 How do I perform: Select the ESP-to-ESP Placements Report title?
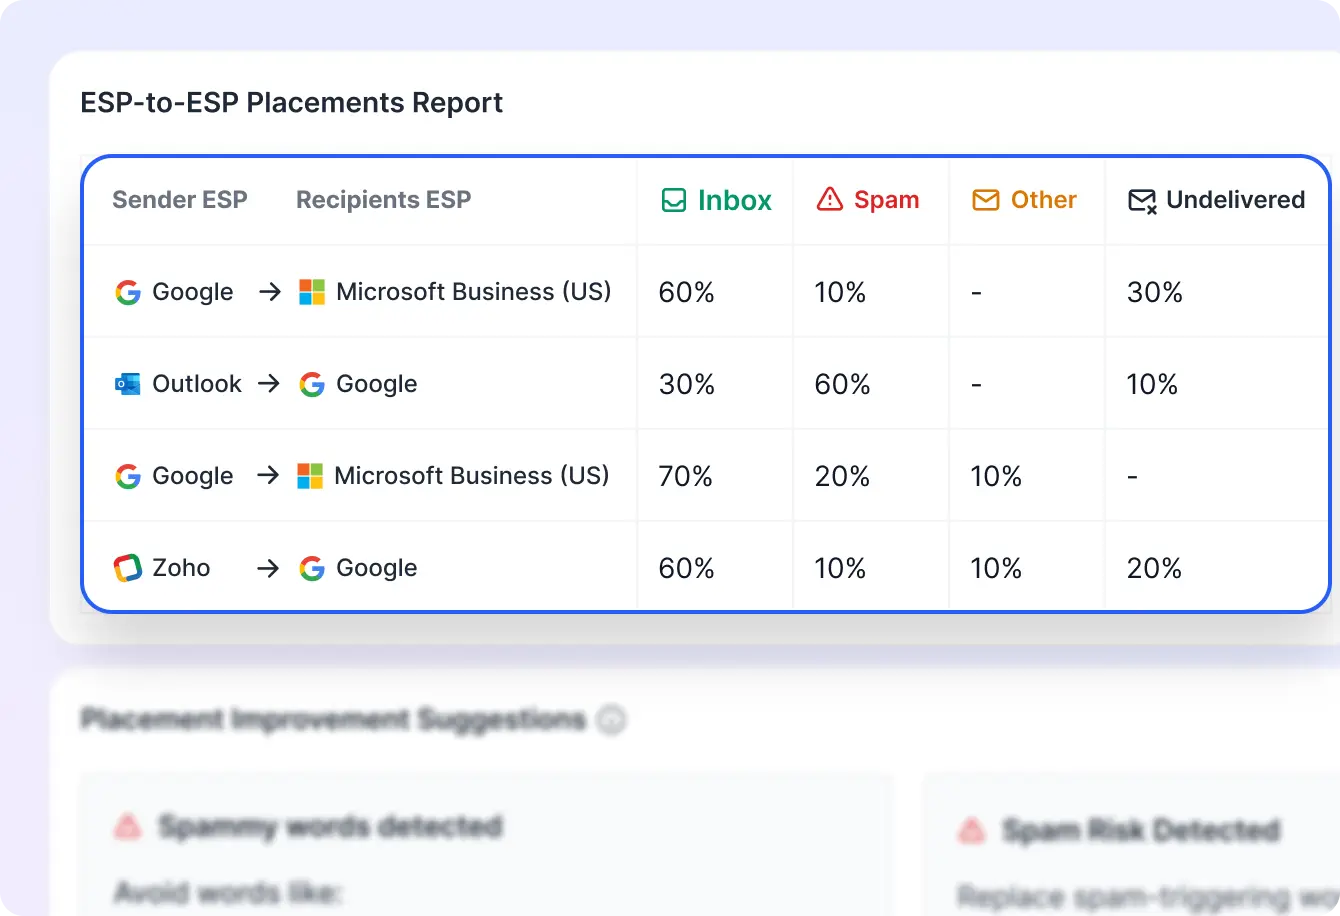coord(292,102)
